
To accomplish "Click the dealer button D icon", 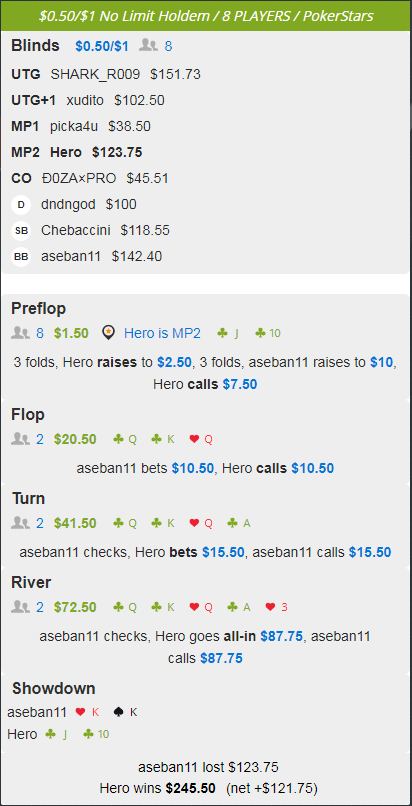I will click(21, 205).
